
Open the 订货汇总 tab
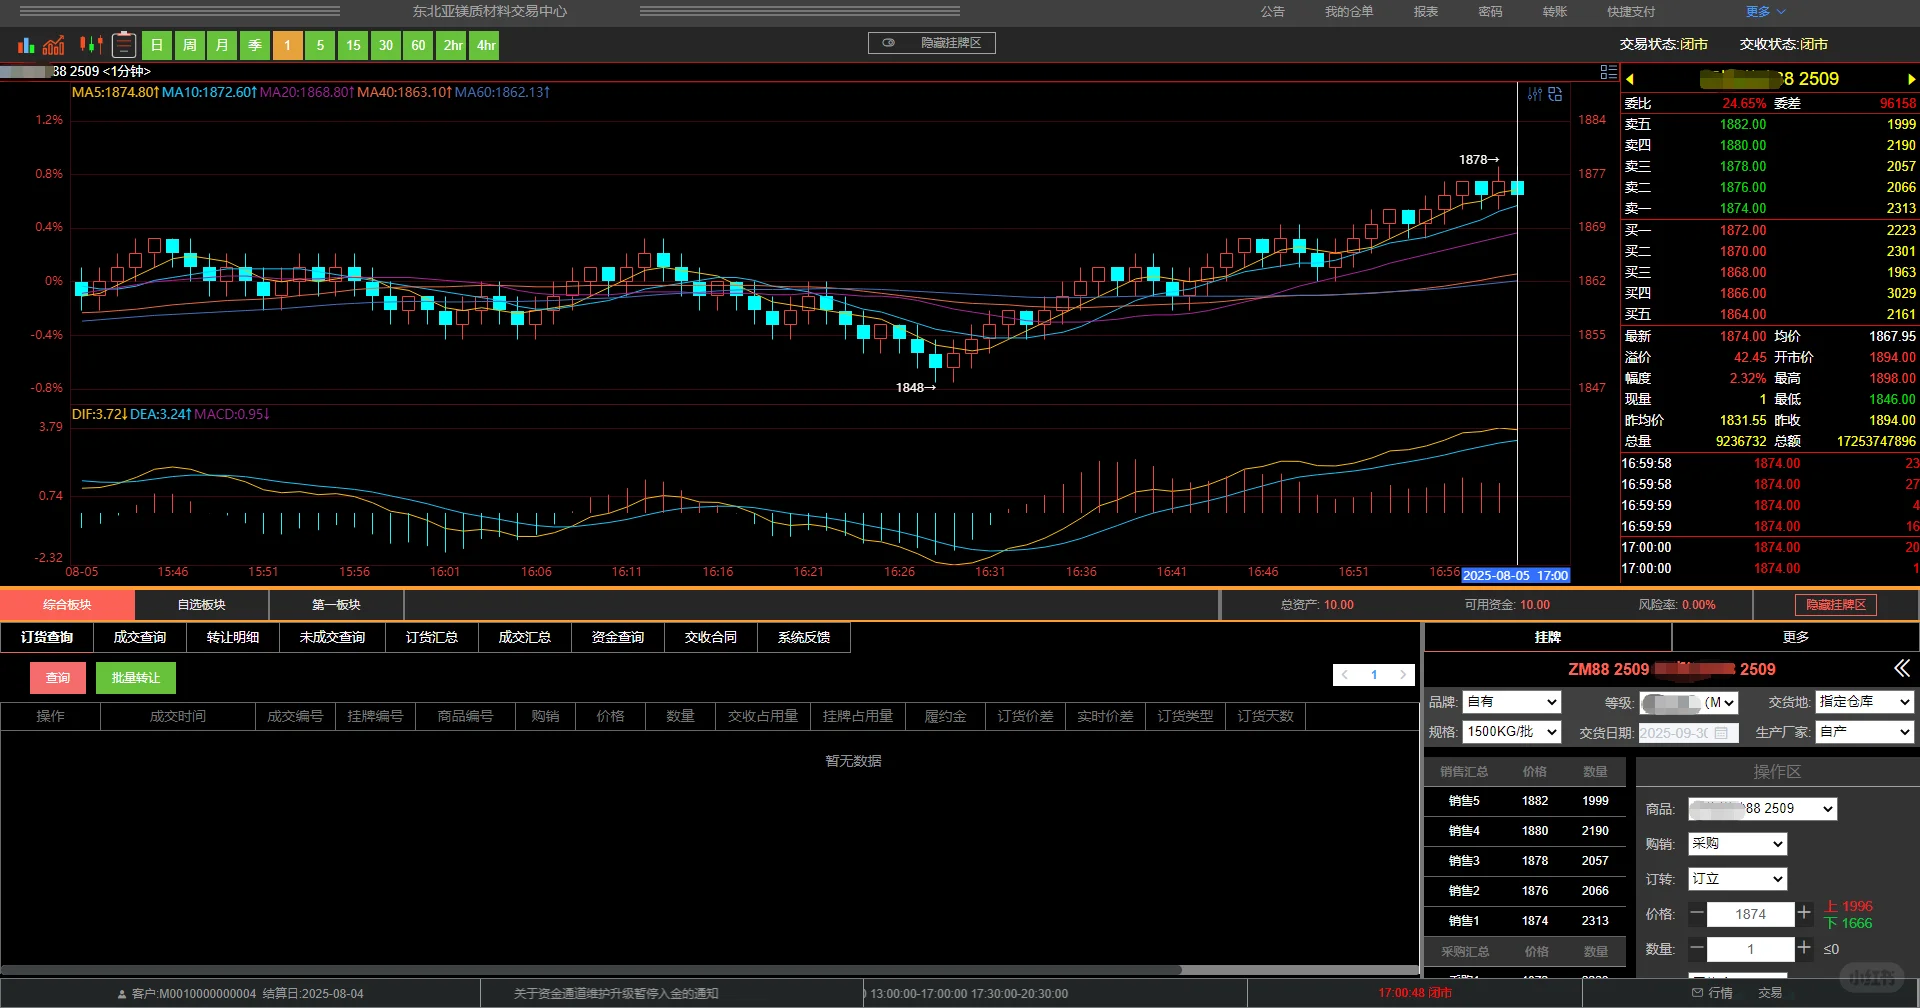coord(432,637)
